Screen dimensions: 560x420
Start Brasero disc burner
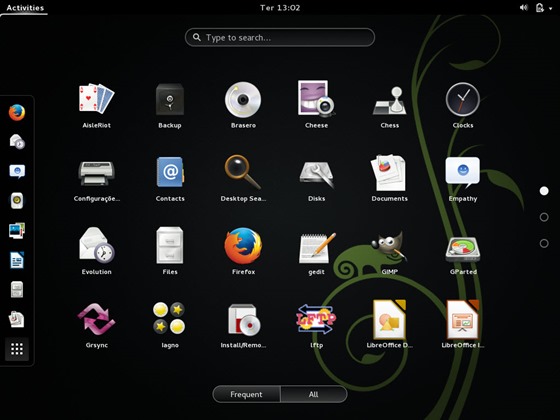click(x=243, y=100)
